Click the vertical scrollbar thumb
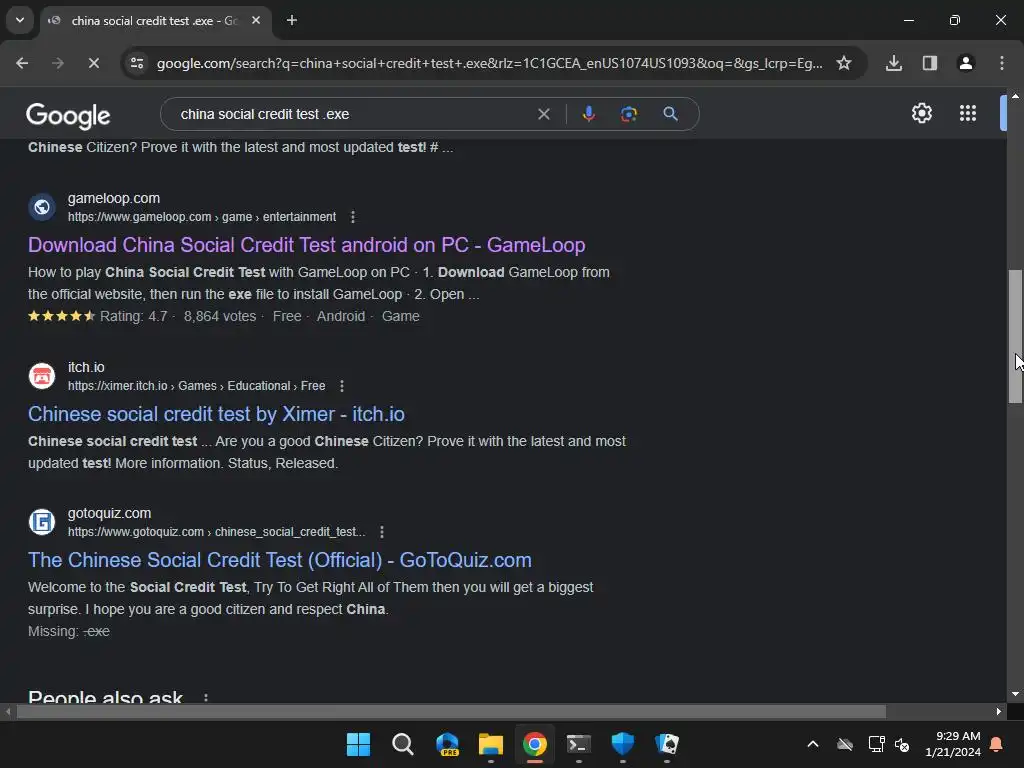This screenshot has height=768, width=1024. [x=1015, y=336]
